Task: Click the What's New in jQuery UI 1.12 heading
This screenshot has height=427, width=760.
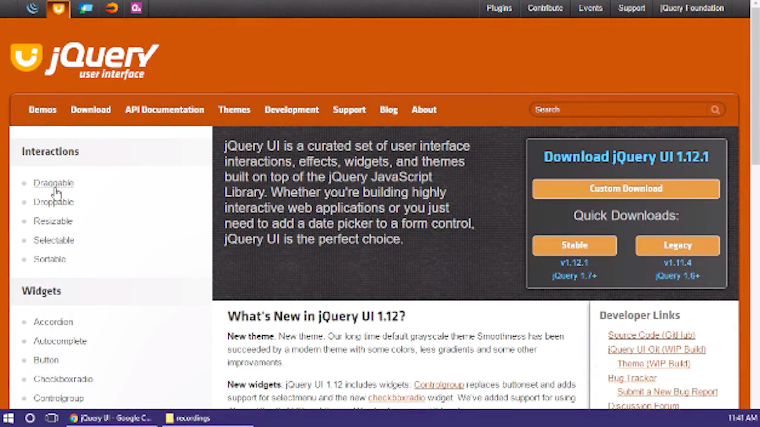Action: [317, 316]
